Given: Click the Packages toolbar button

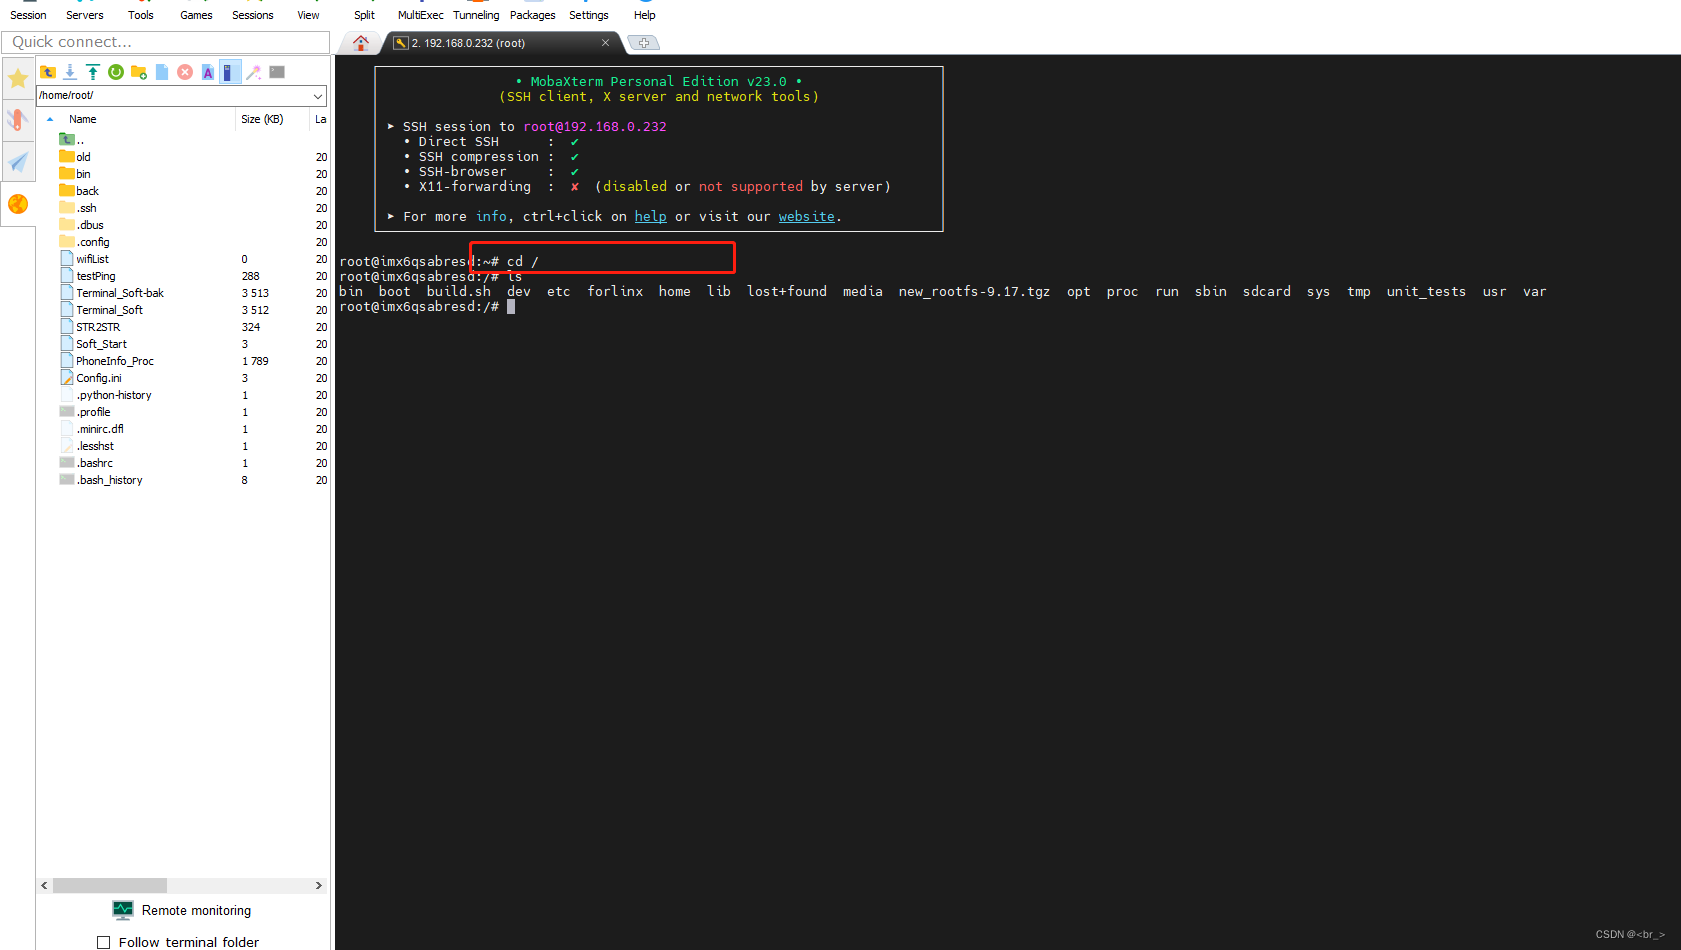Looking at the screenshot, I should [x=533, y=15].
